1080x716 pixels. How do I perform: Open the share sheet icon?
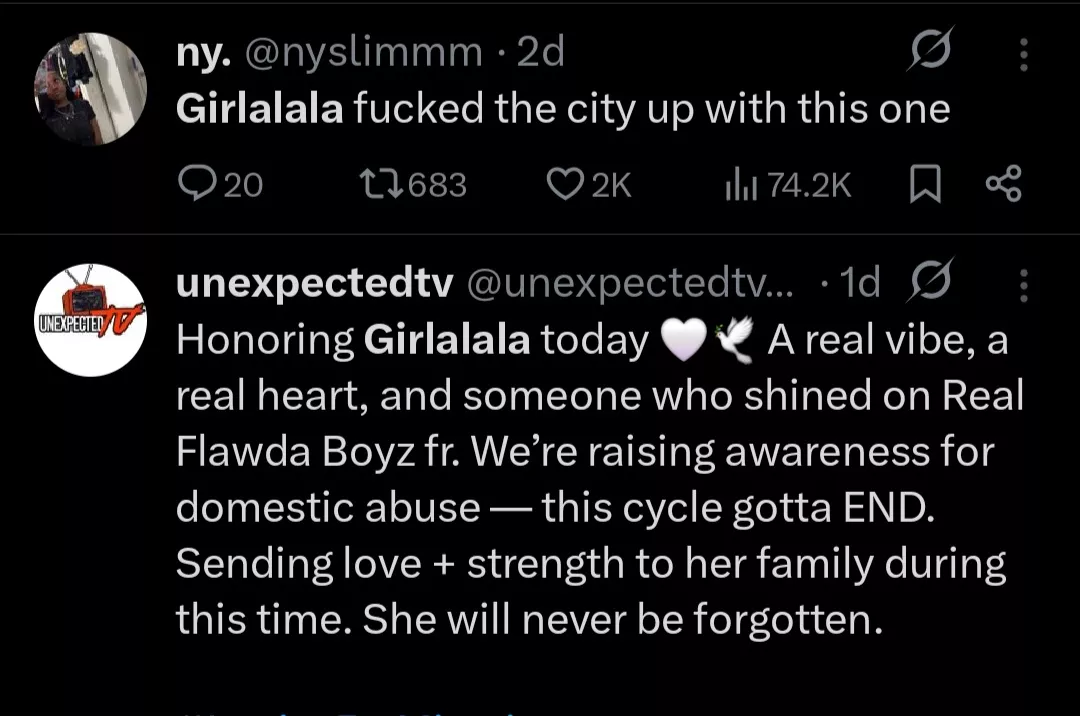[x=1003, y=184]
